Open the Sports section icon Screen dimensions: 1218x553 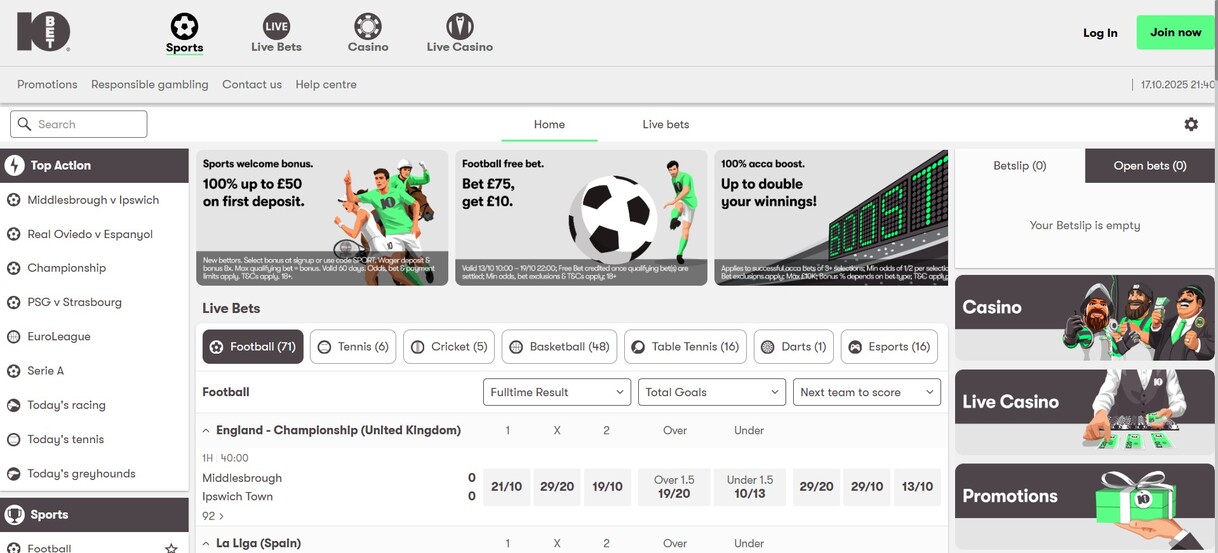(x=184, y=26)
